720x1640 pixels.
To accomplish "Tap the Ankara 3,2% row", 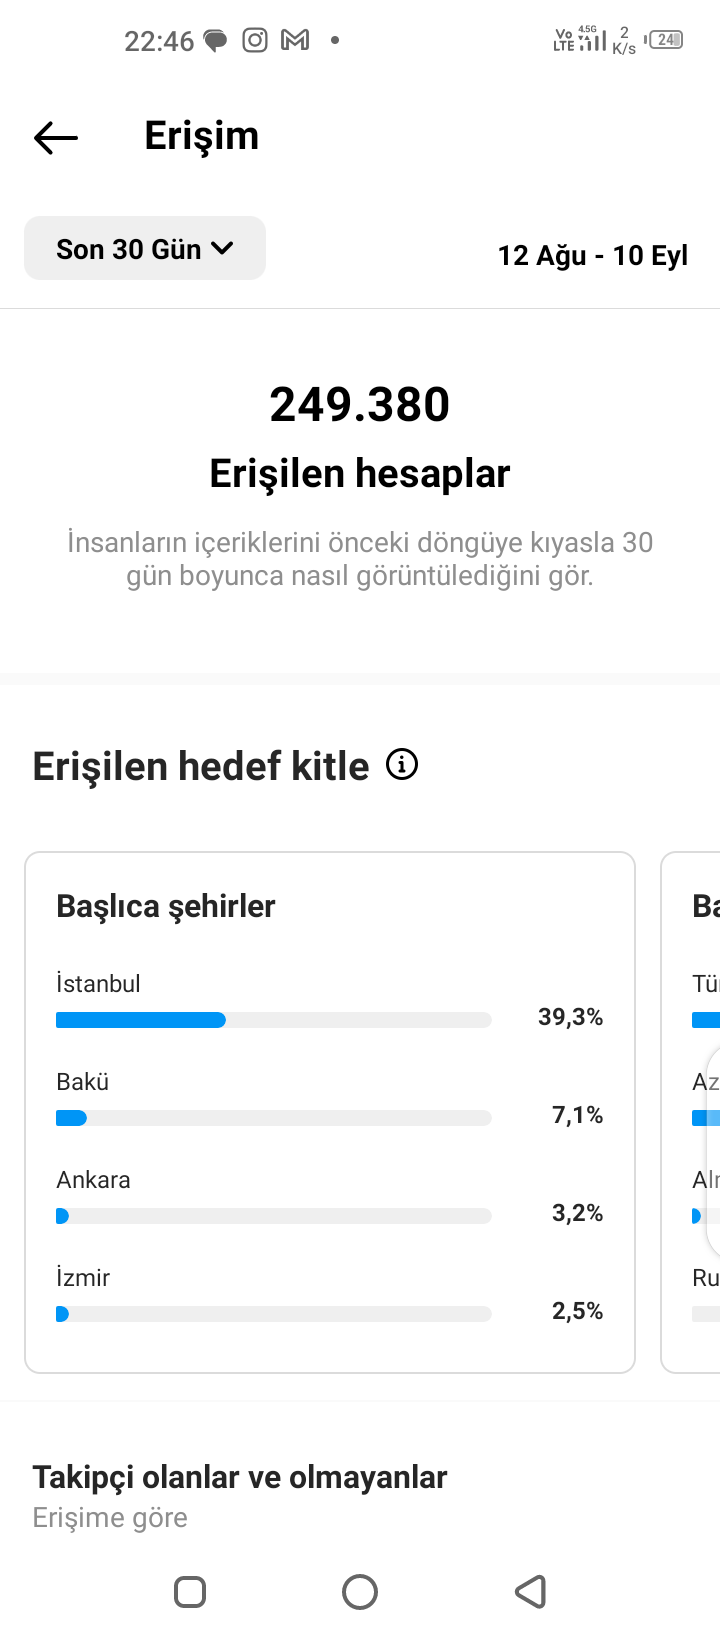I will click(330, 1197).
